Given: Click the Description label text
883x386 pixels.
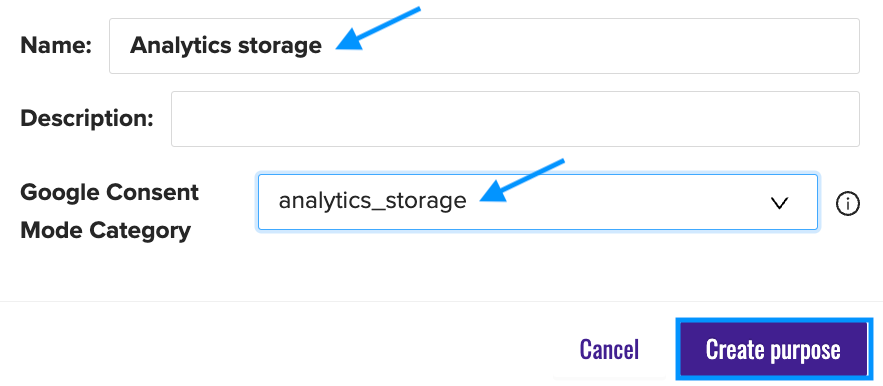Looking at the screenshot, I should [87, 118].
